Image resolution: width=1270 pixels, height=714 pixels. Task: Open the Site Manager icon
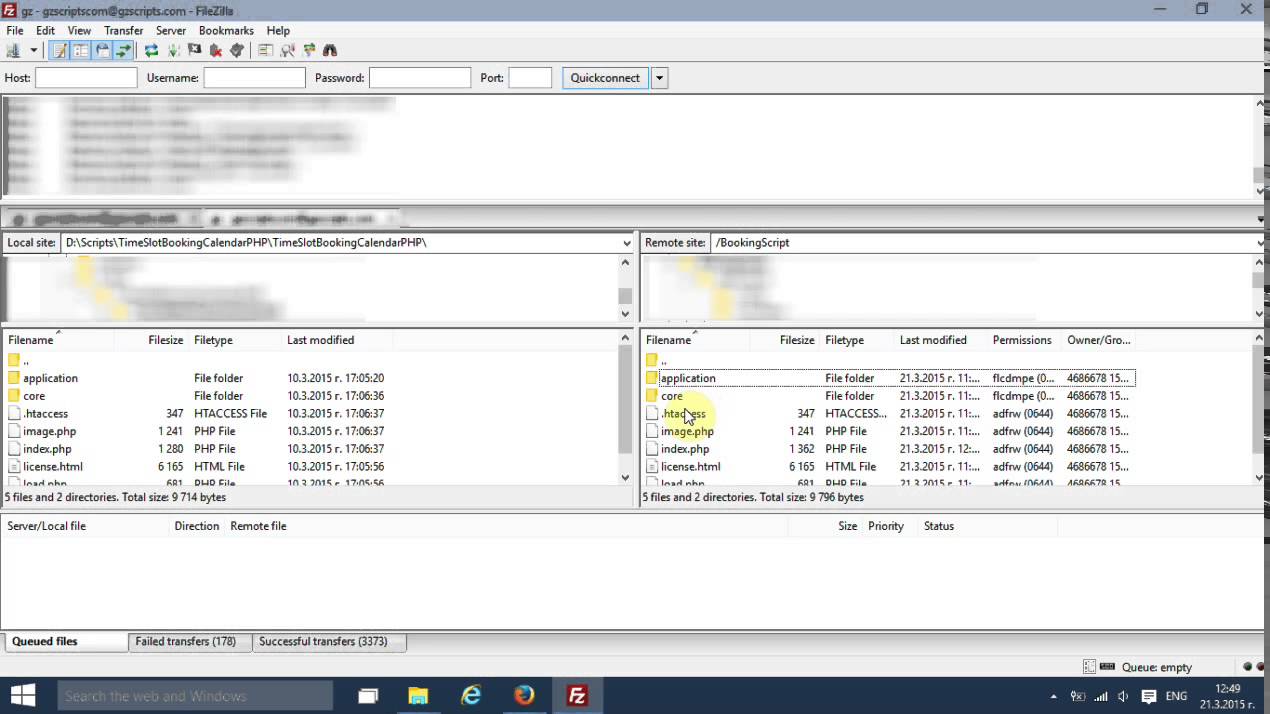[13, 50]
